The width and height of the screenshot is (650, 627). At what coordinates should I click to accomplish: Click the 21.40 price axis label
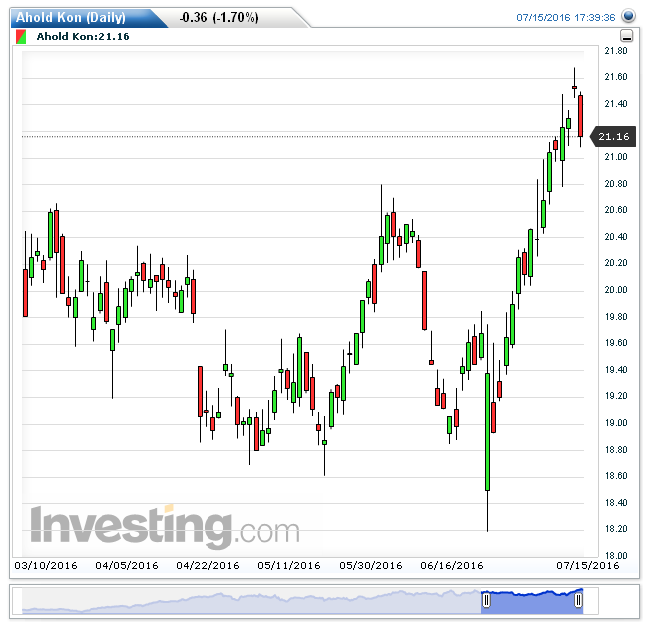click(x=616, y=104)
